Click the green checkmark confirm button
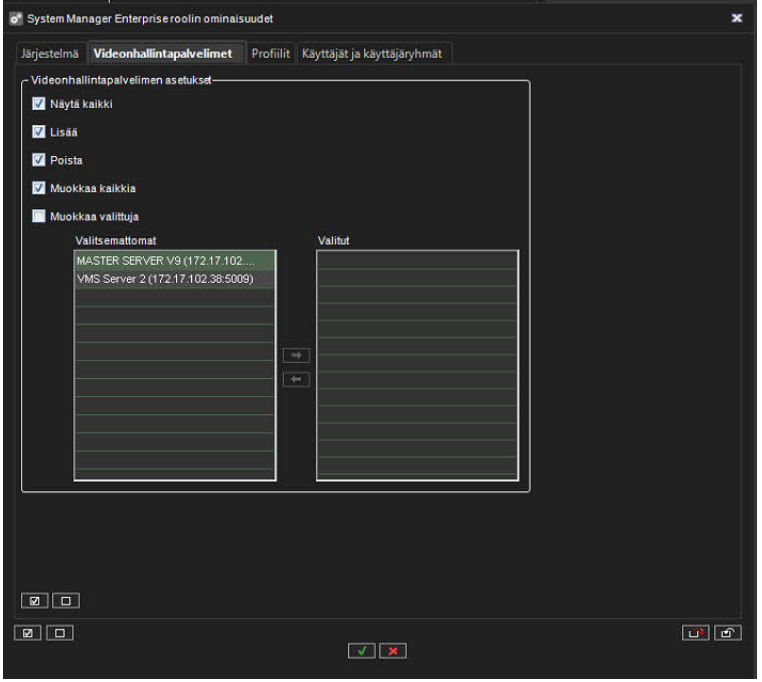The width and height of the screenshot is (762, 682). click(362, 651)
